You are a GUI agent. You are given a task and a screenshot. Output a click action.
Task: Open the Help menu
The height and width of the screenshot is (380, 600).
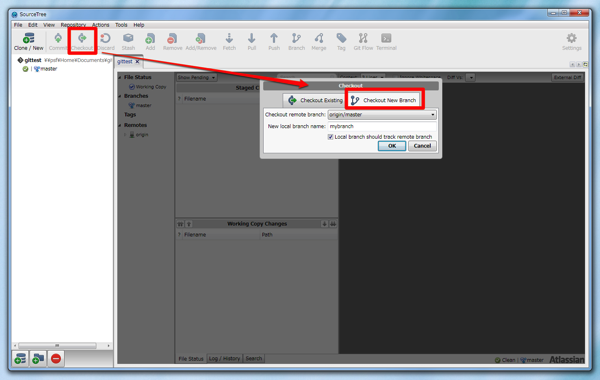139,25
